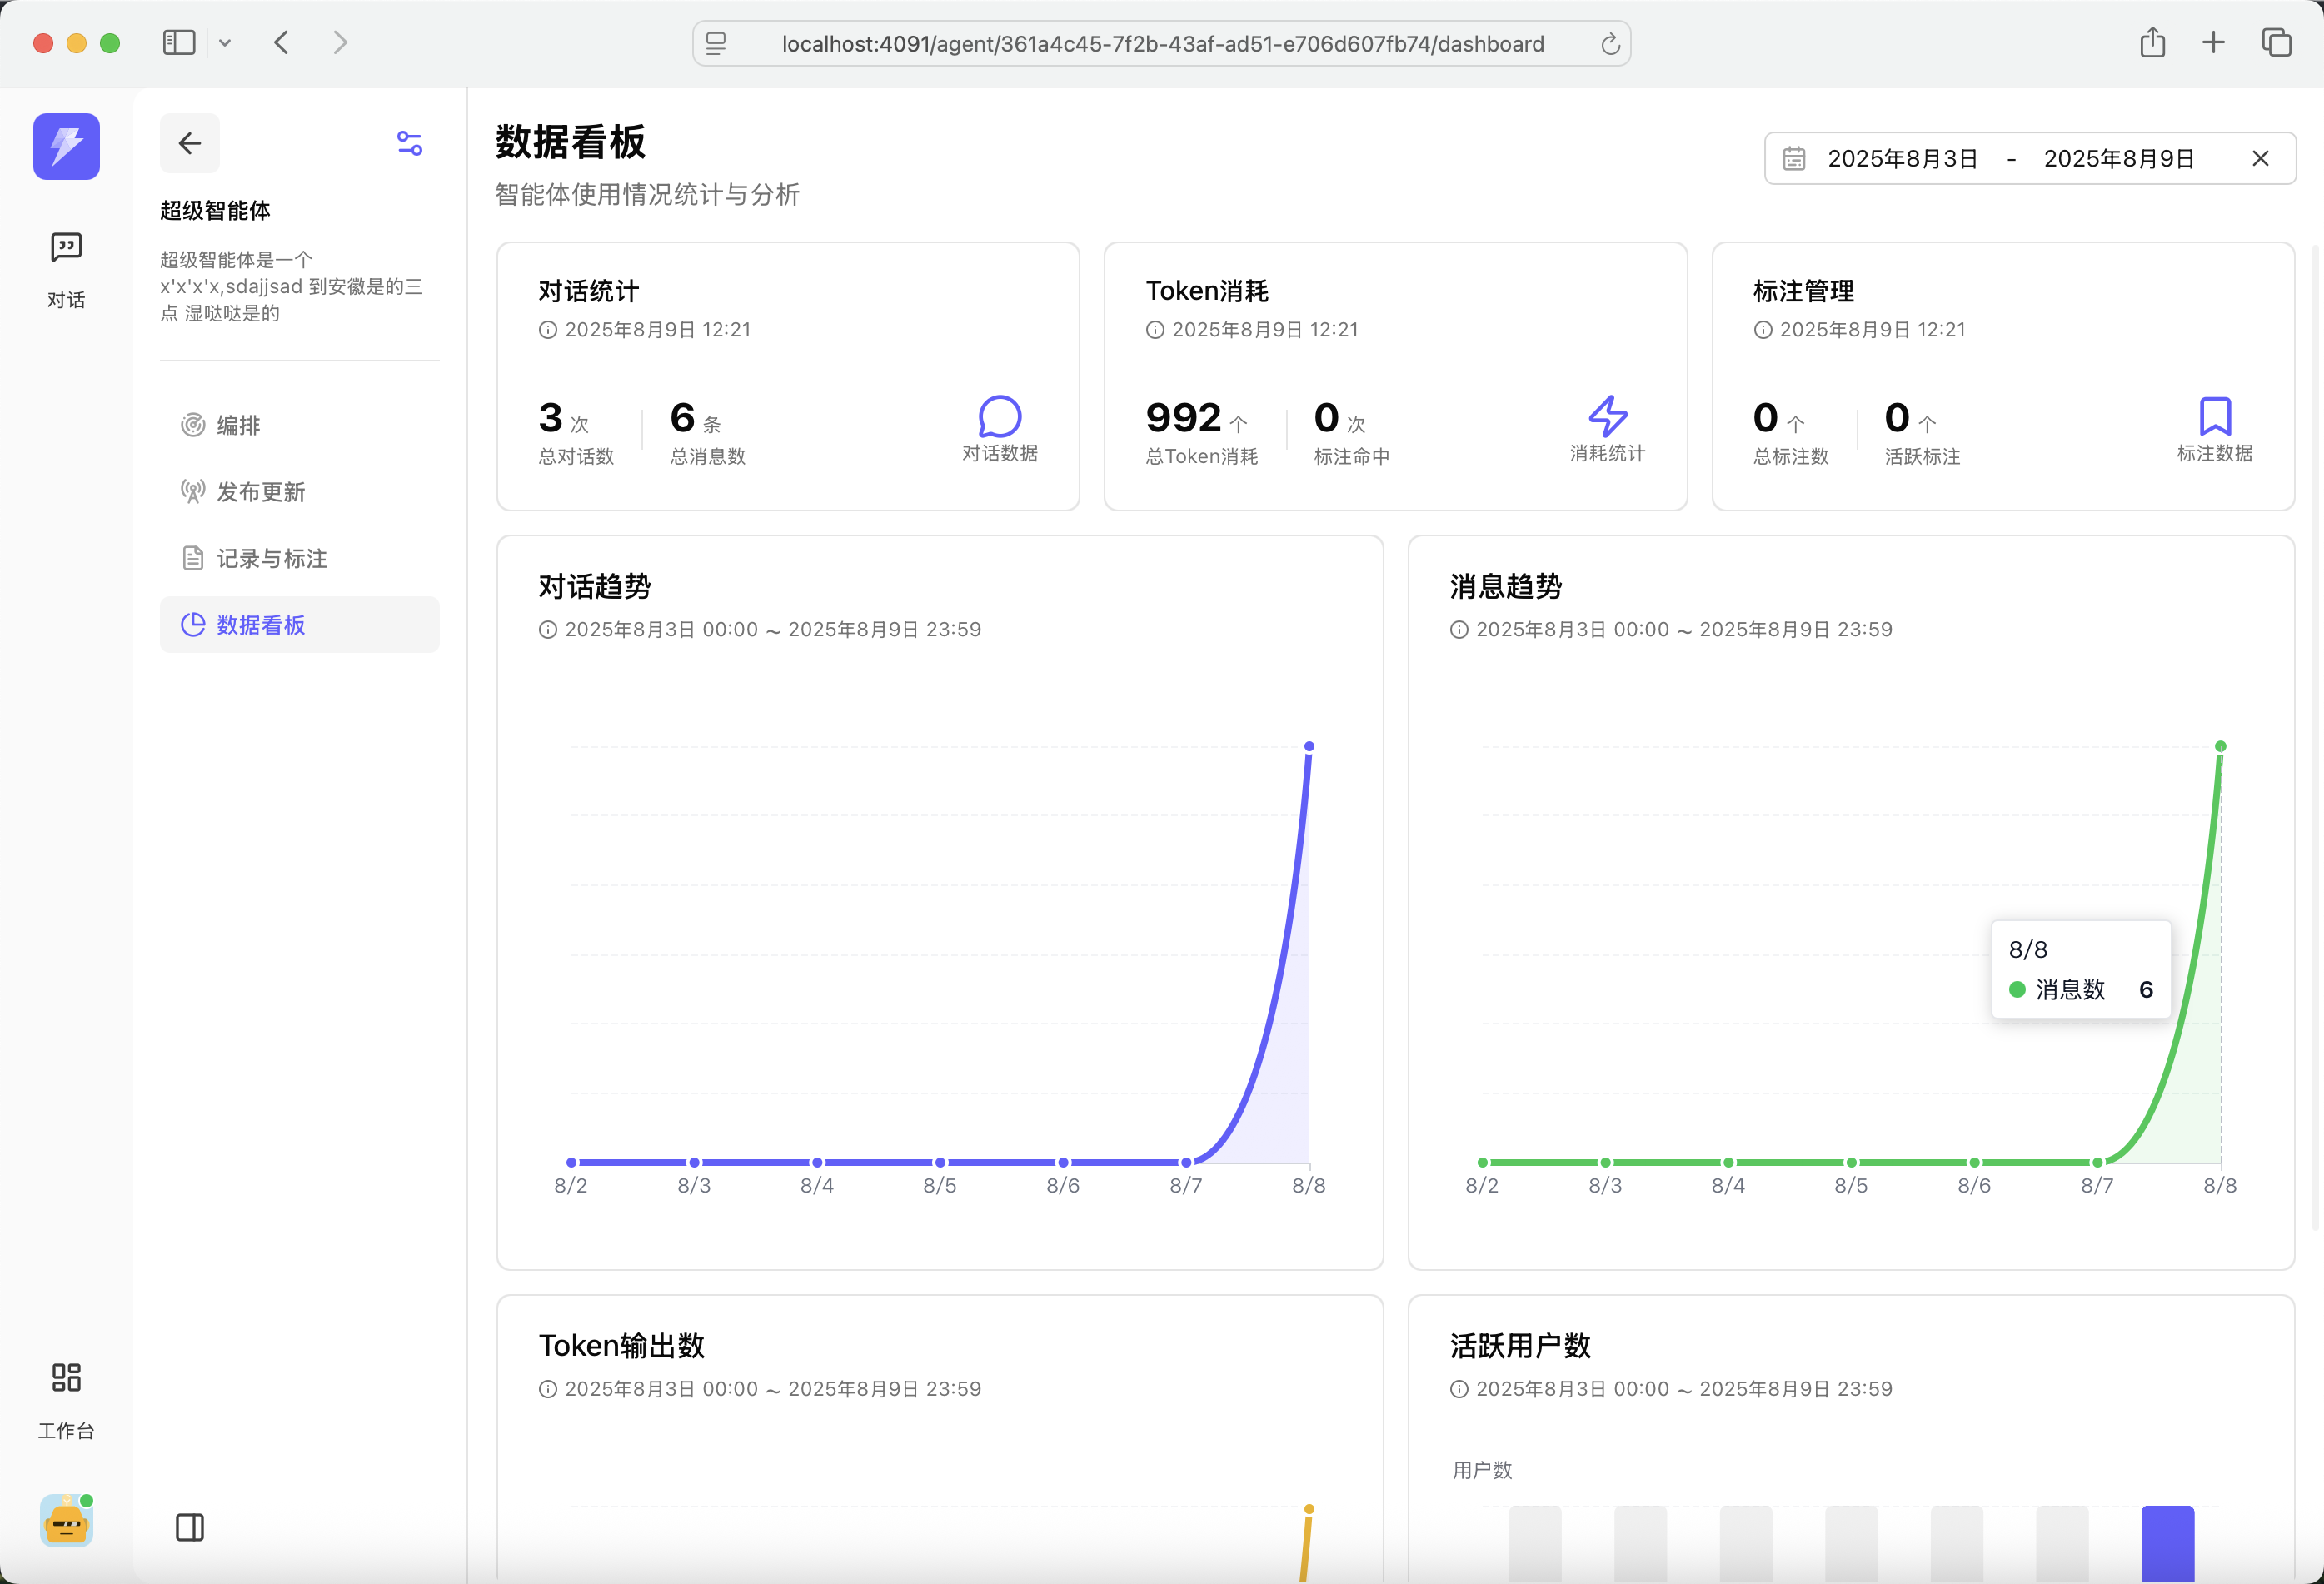Go back with the arrow button
Screen dimensions: 2324x1584
(190, 143)
